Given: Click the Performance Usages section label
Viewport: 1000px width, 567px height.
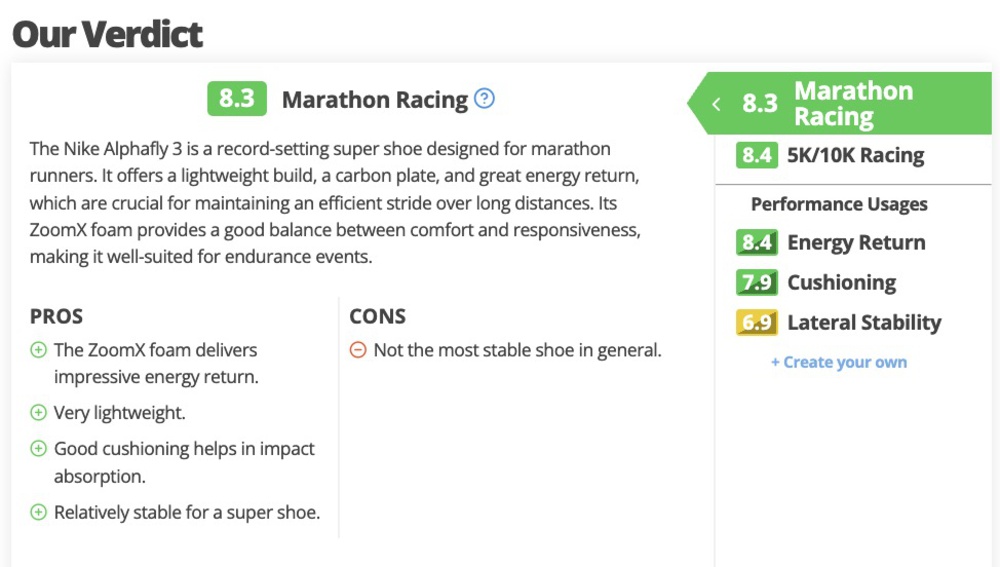Looking at the screenshot, I should pos(839,204).
